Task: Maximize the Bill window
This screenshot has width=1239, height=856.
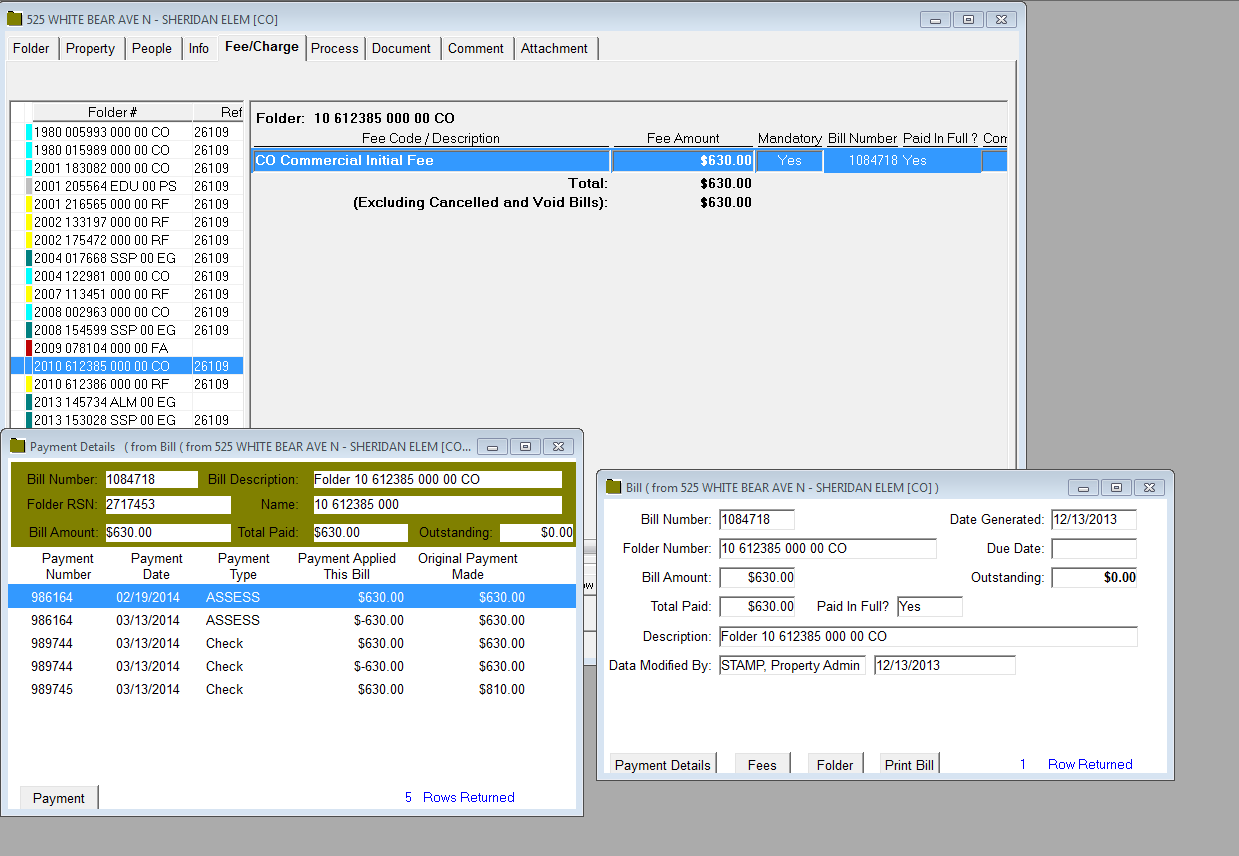Action: [1116, 487]
